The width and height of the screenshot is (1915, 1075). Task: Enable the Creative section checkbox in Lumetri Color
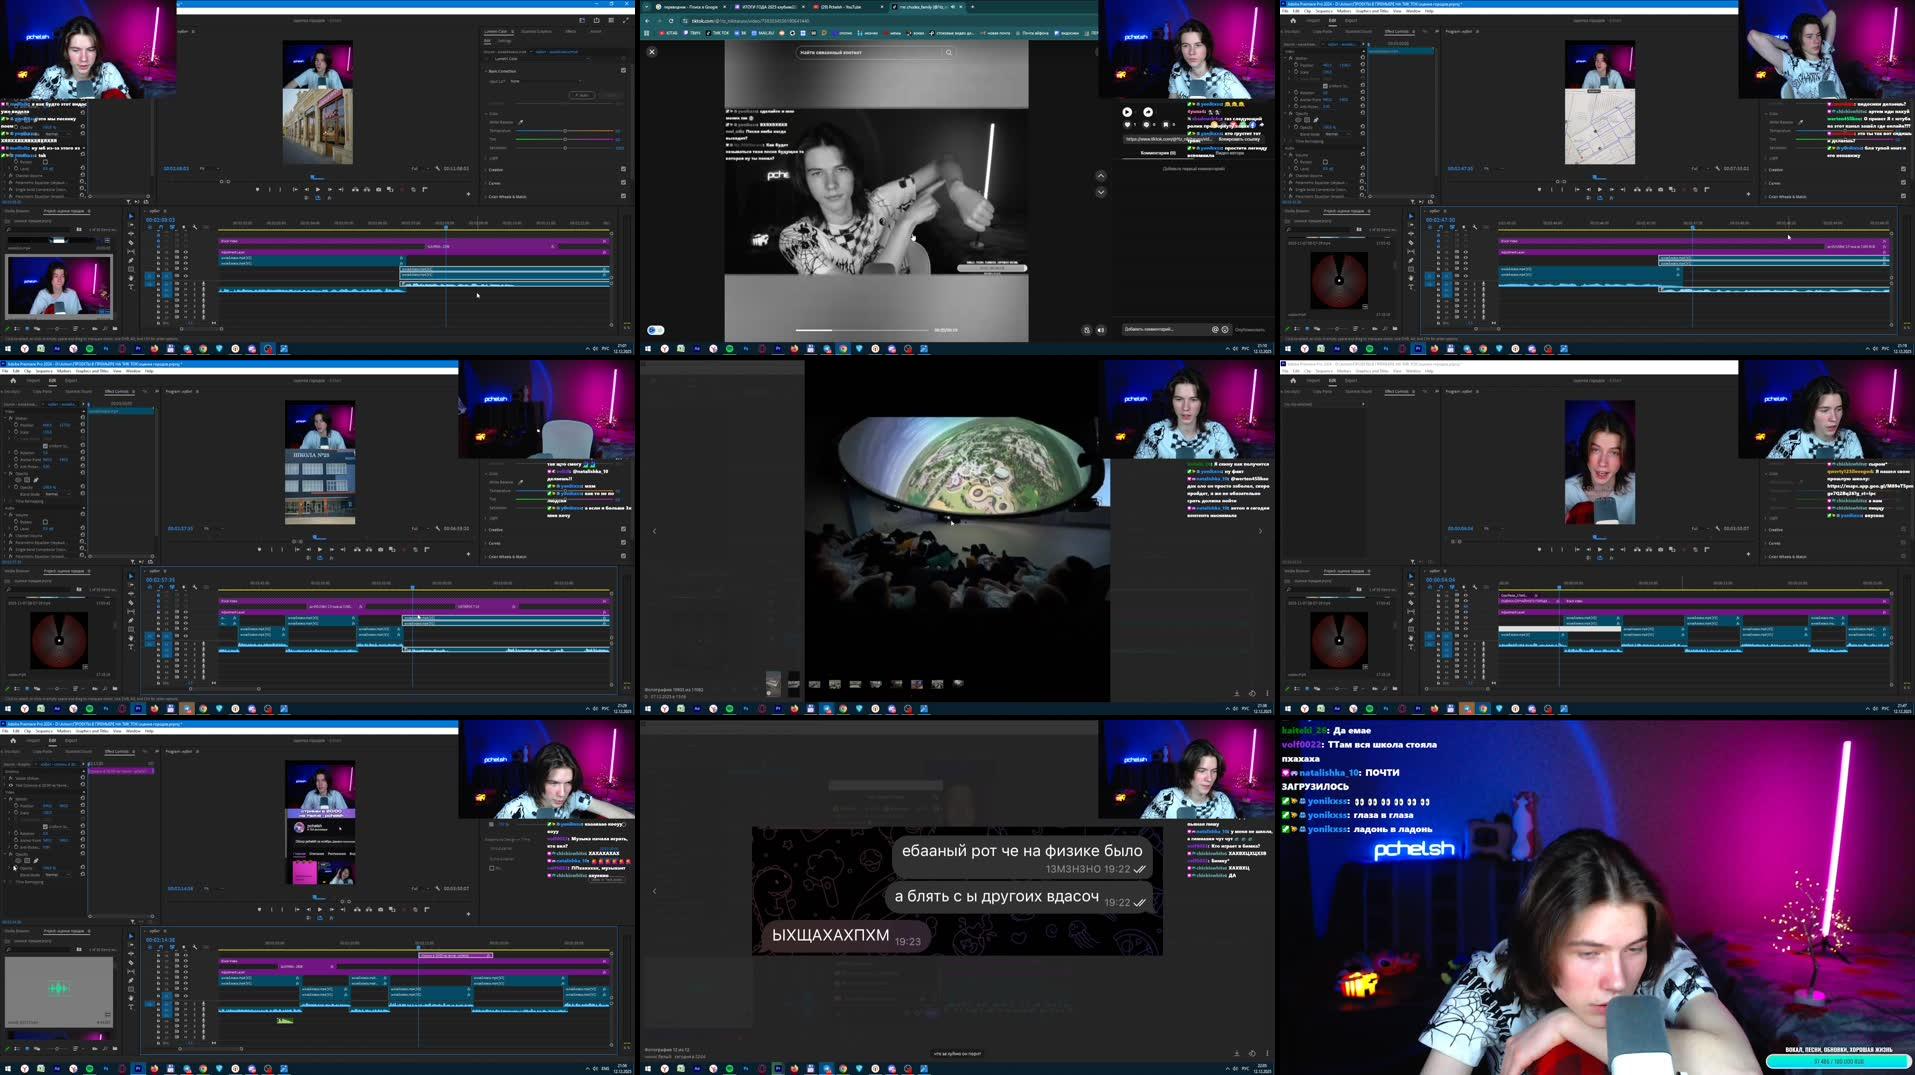point(623,169)
